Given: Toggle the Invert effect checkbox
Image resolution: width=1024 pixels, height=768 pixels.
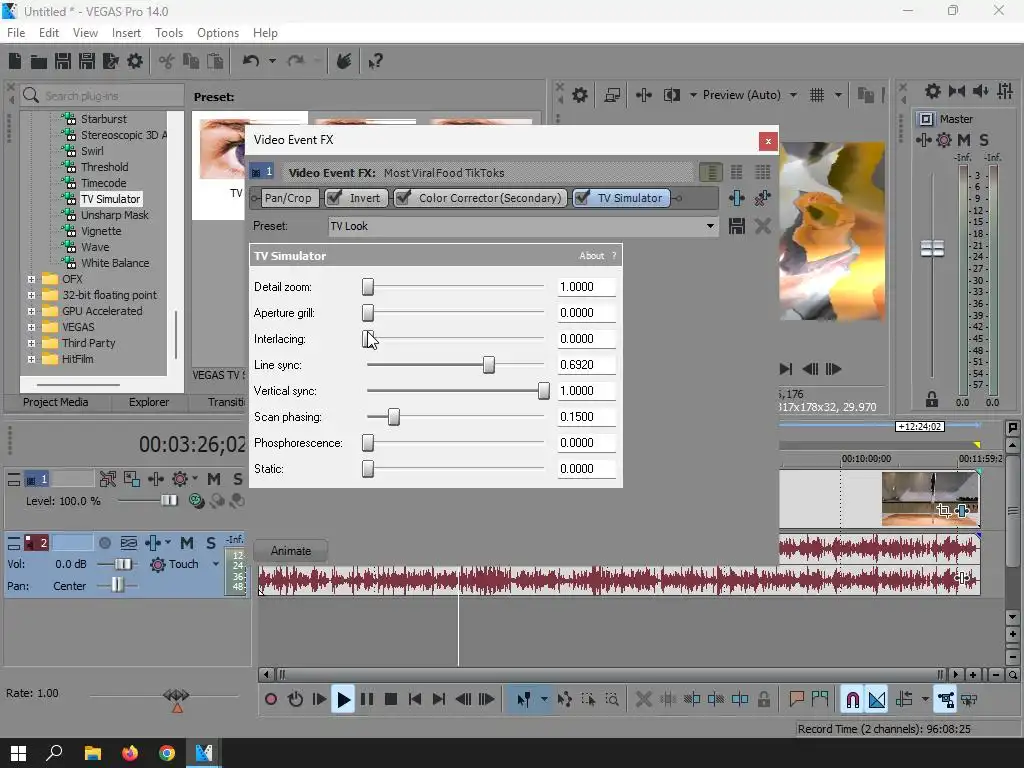Looking at the screenshot, I should click(334, 198).
